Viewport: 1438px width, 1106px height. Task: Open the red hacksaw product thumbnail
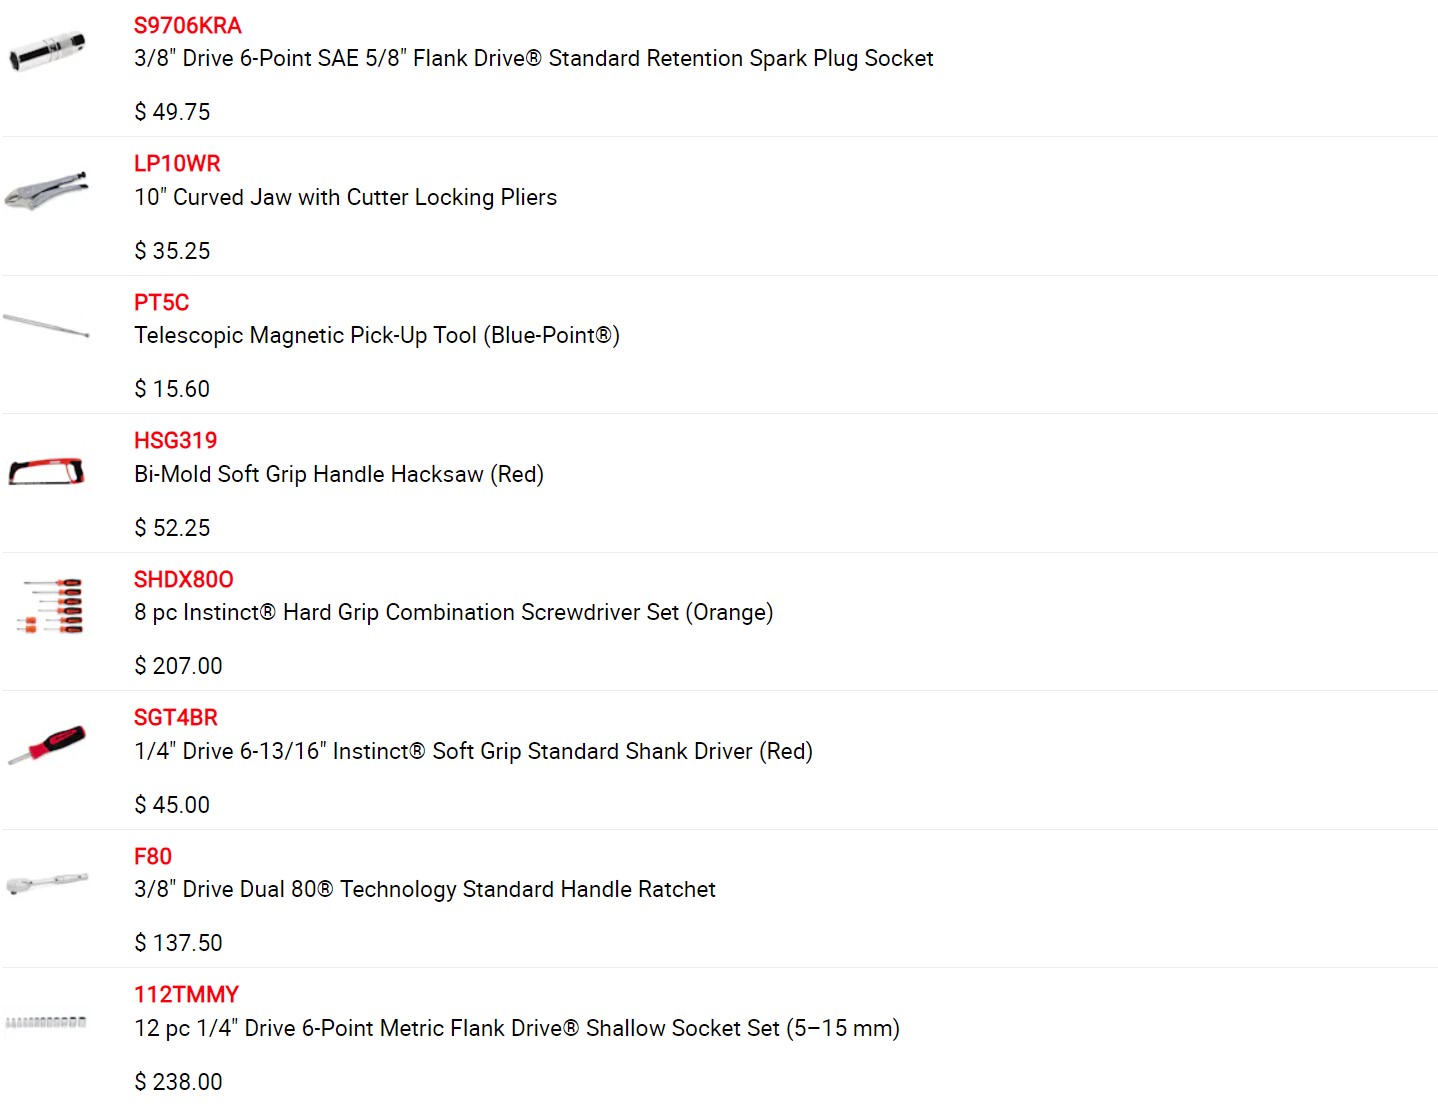coord(47,470)
